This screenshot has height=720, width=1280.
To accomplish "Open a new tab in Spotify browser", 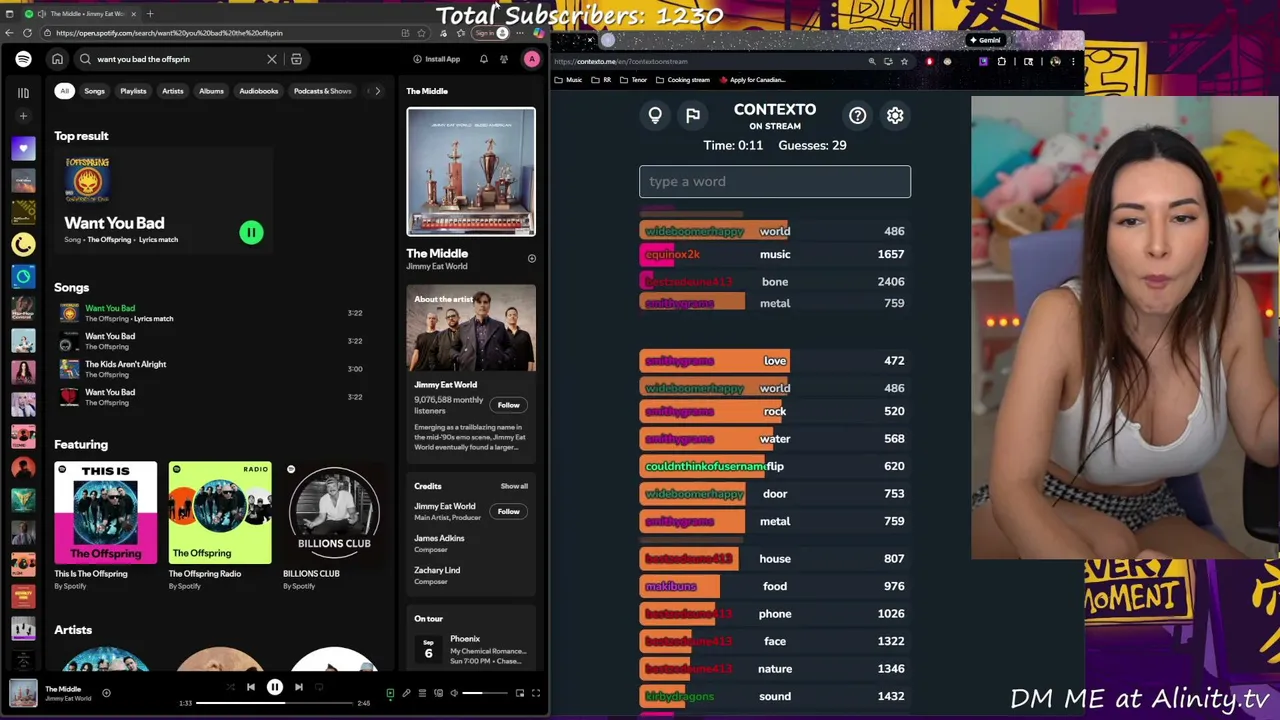I will 150,14.
